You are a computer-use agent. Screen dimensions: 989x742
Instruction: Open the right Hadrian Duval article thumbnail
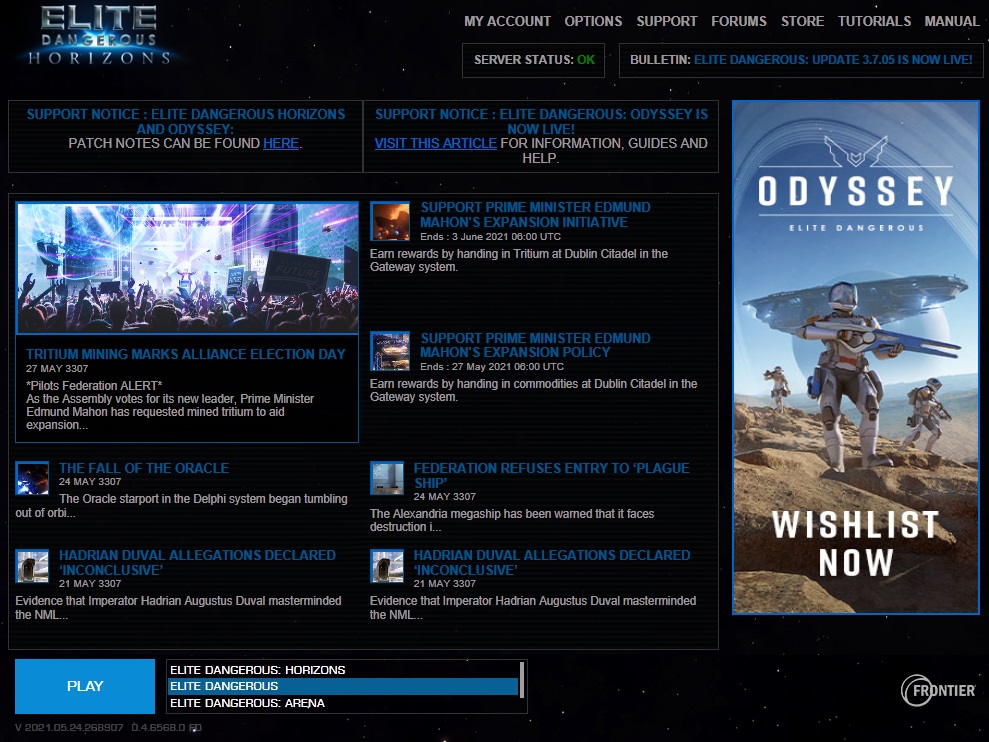point(387,565)
